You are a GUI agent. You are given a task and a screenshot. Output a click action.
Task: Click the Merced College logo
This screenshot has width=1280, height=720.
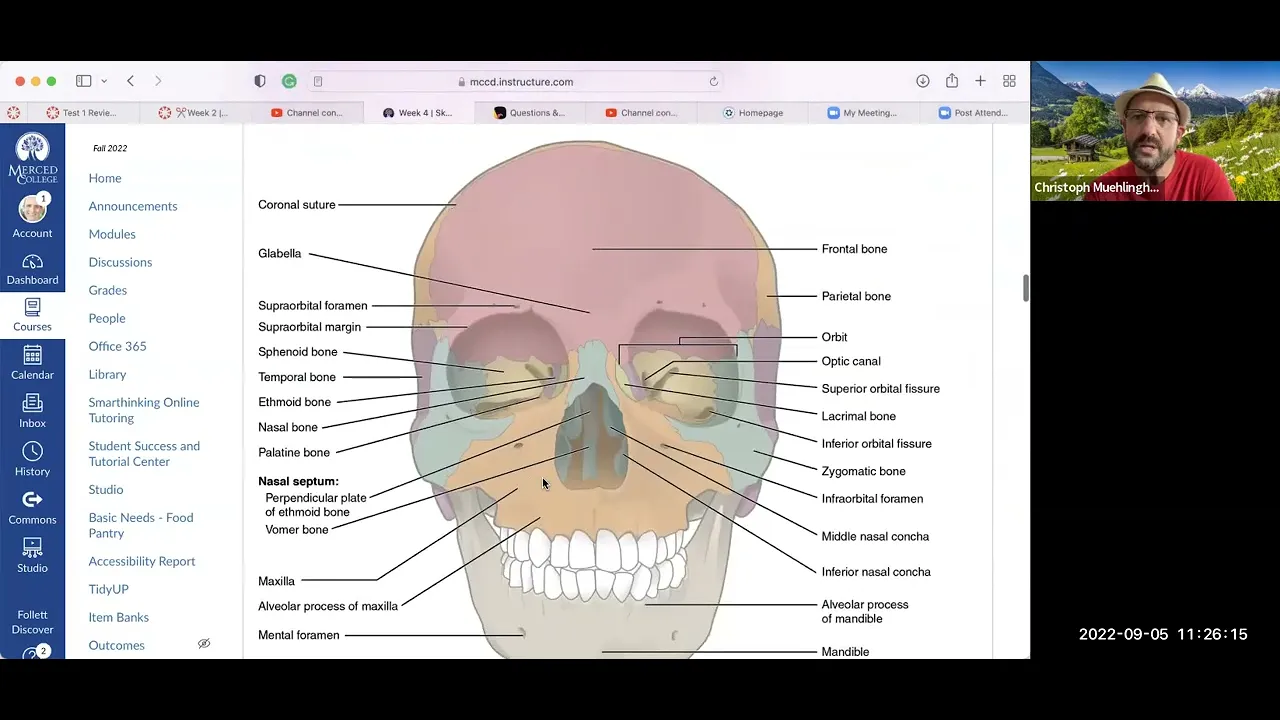click(x=32, y=158)
